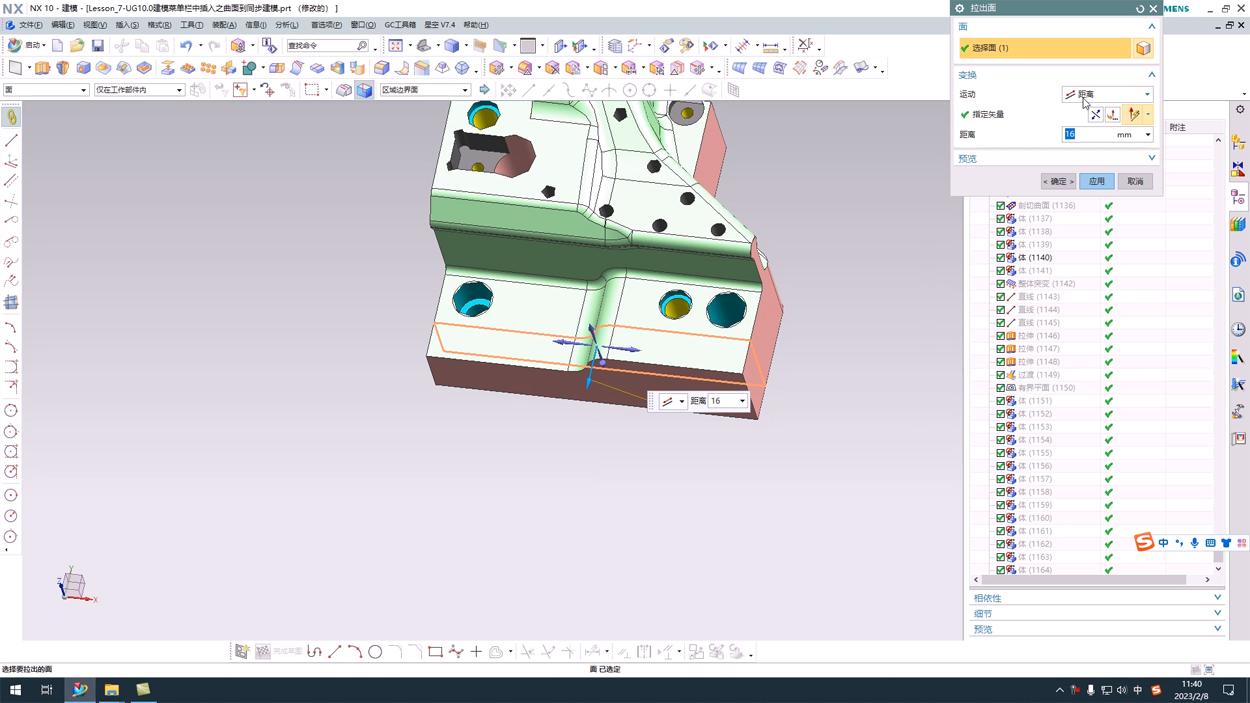Click the face selection cube icon in dialog
The height and width of the screenshot is (703, 1250).
tap(1143, 48)
